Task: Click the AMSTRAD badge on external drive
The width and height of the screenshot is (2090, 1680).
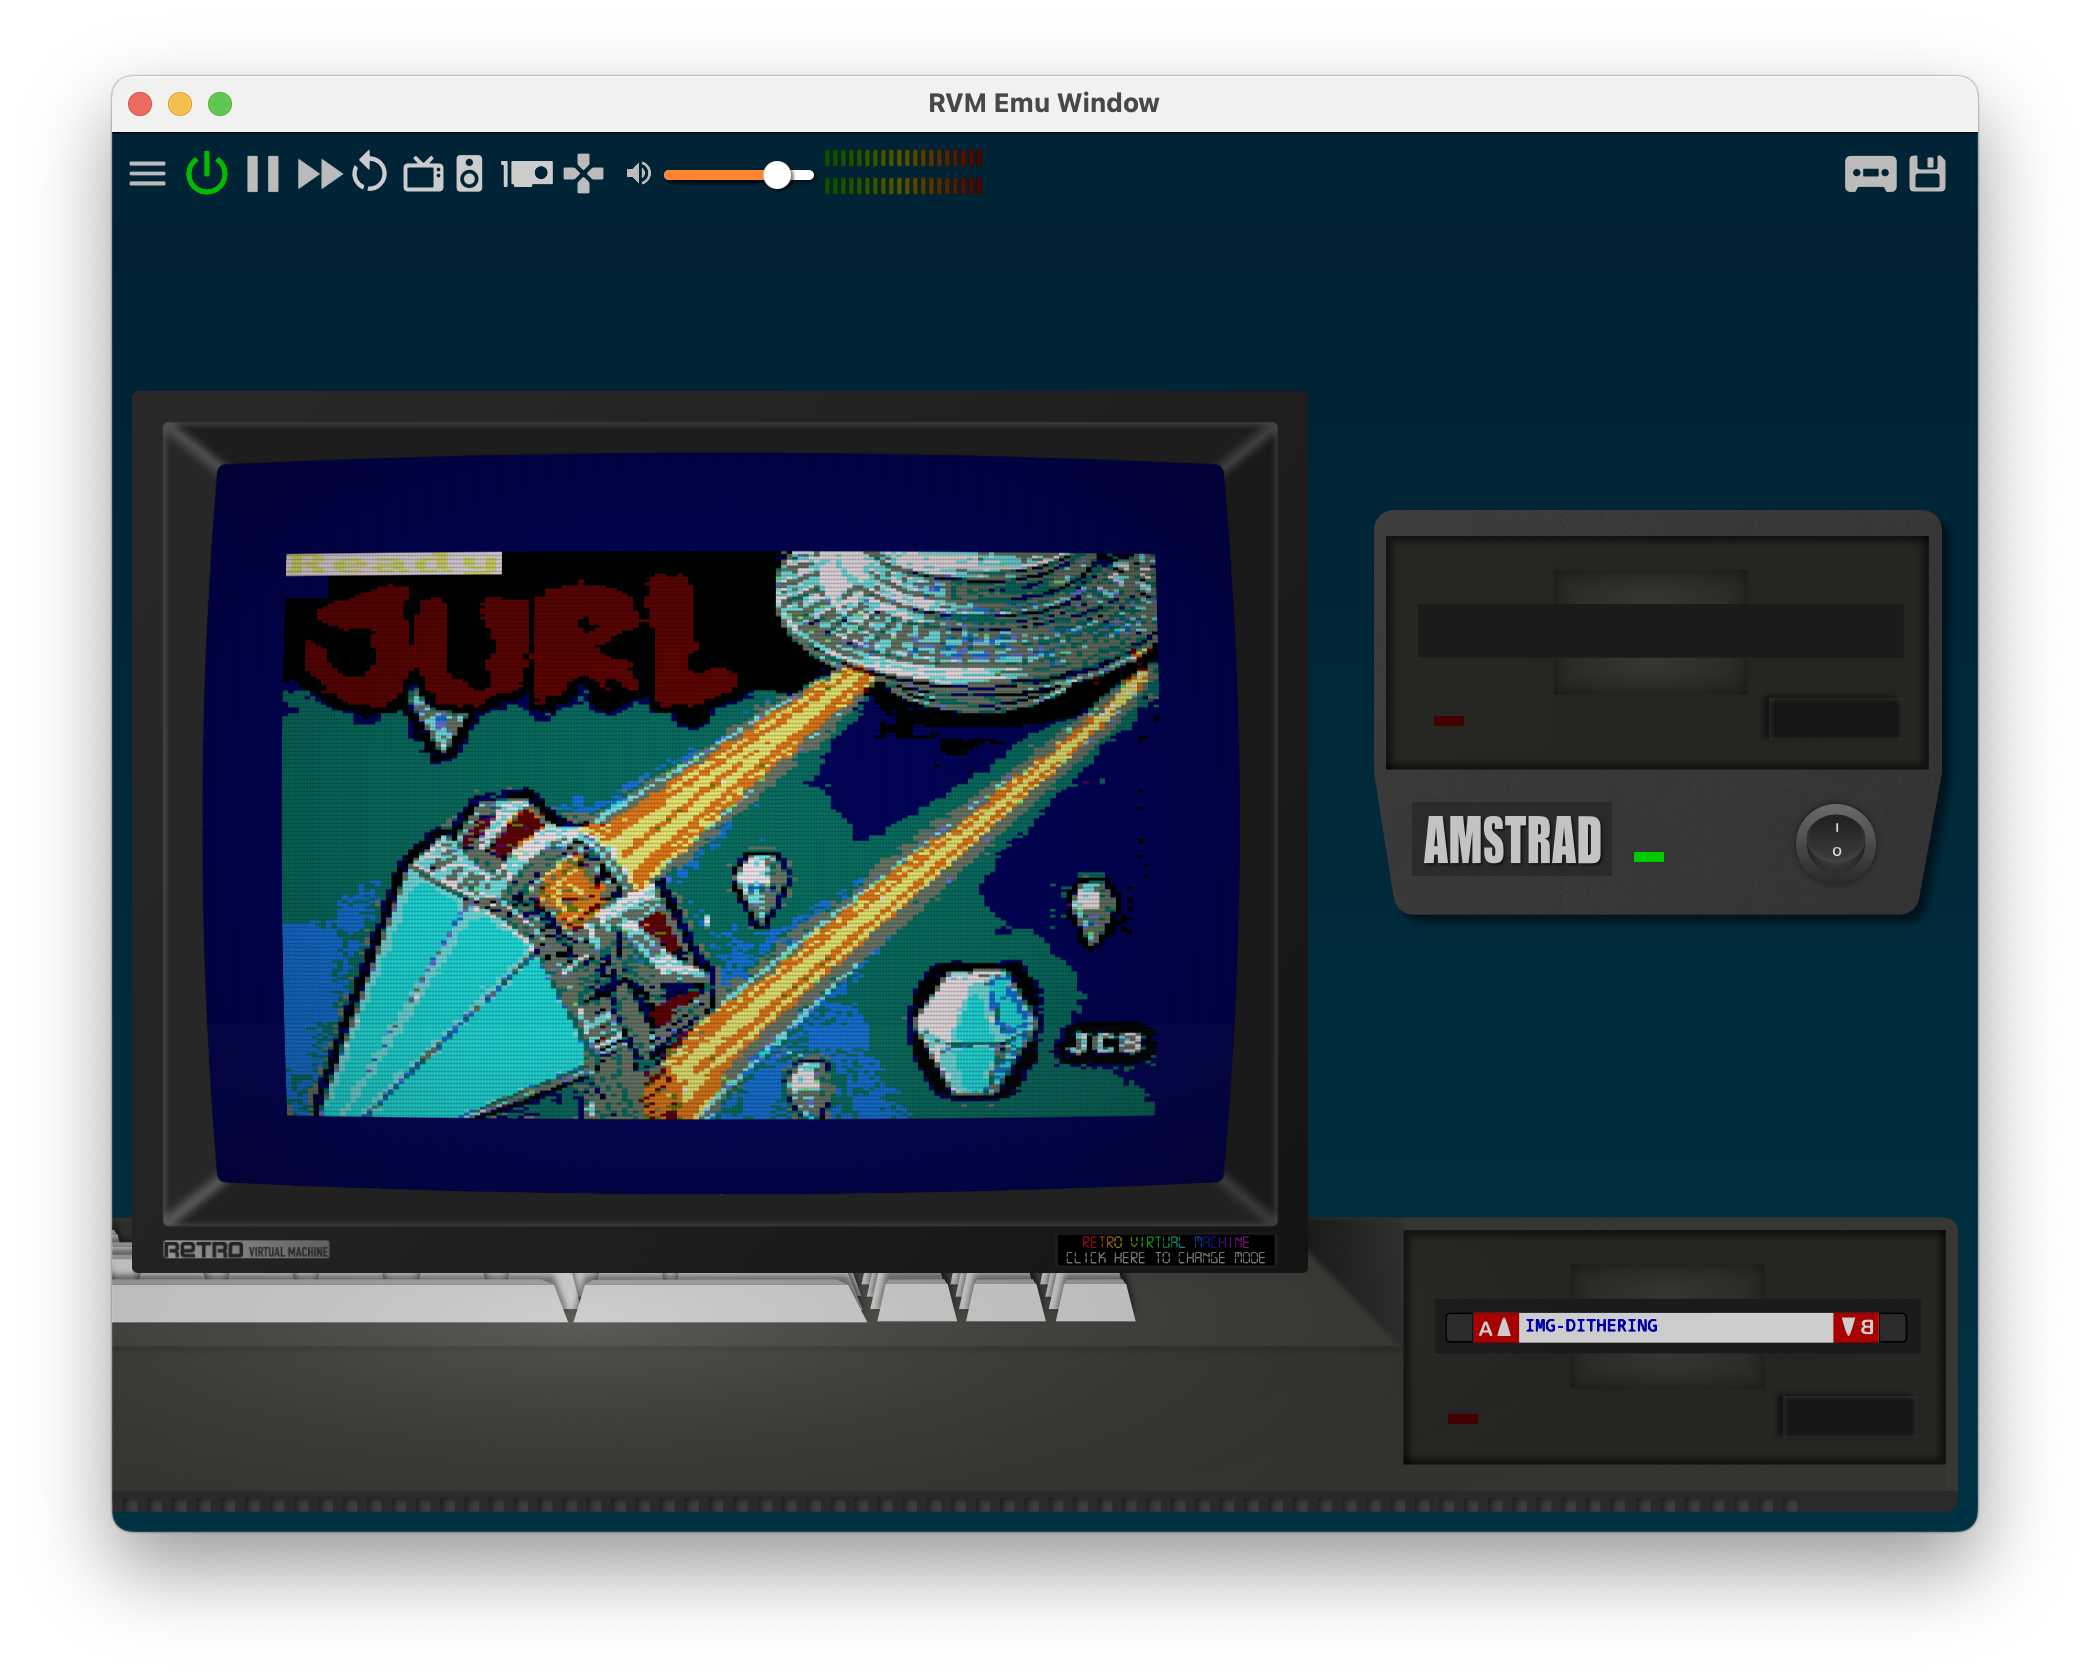Action: [1512, 839]
